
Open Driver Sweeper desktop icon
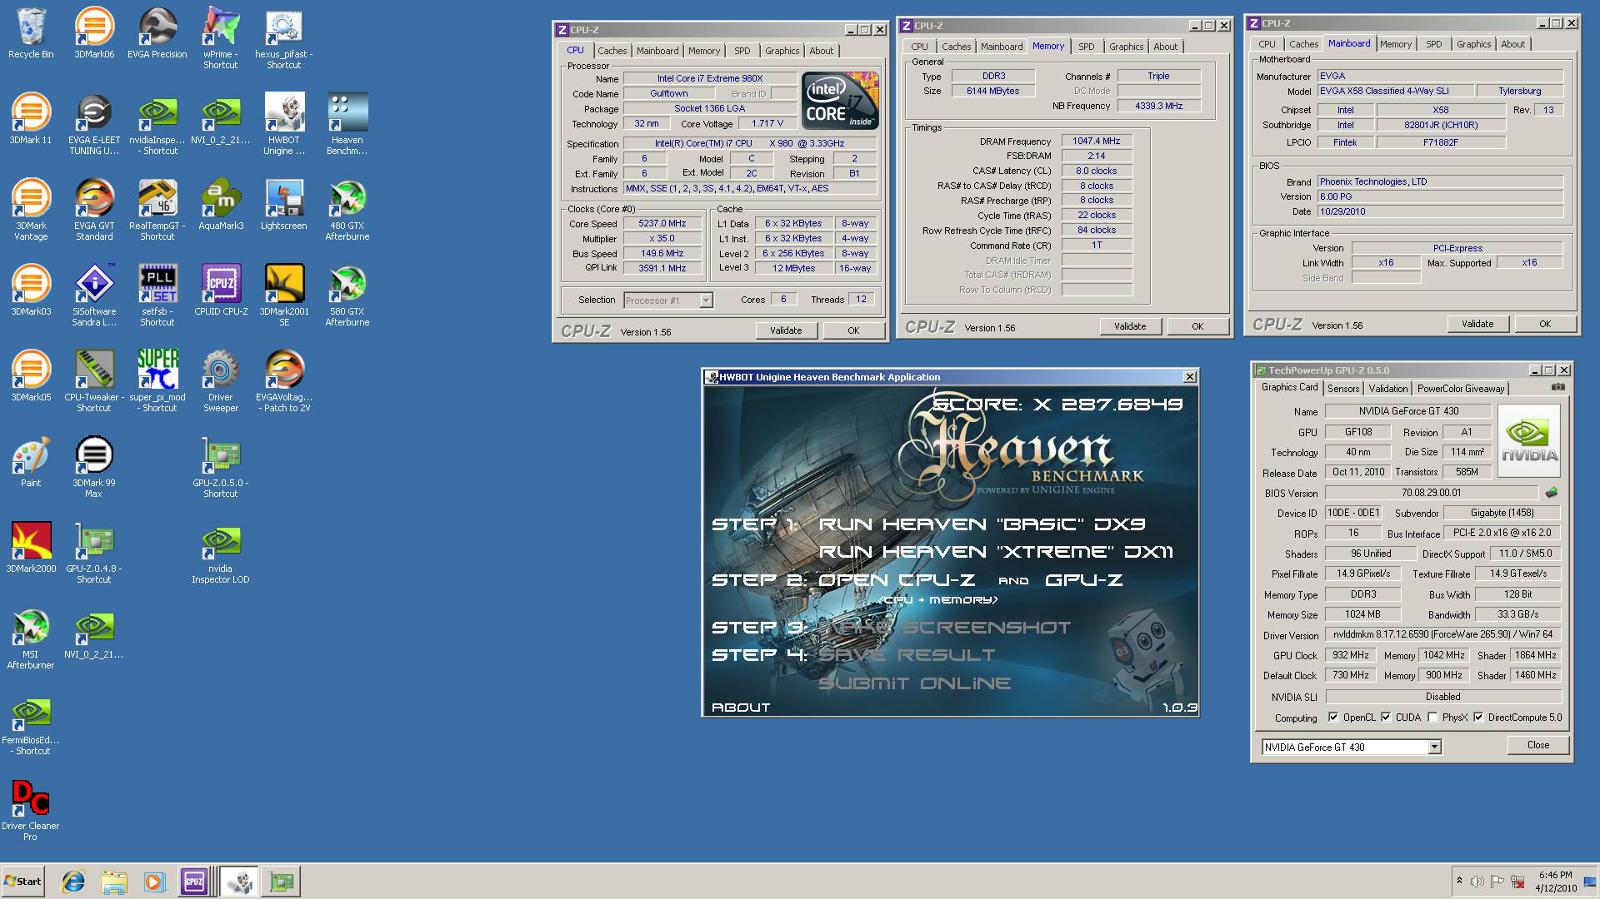click(x=220, y=381)
